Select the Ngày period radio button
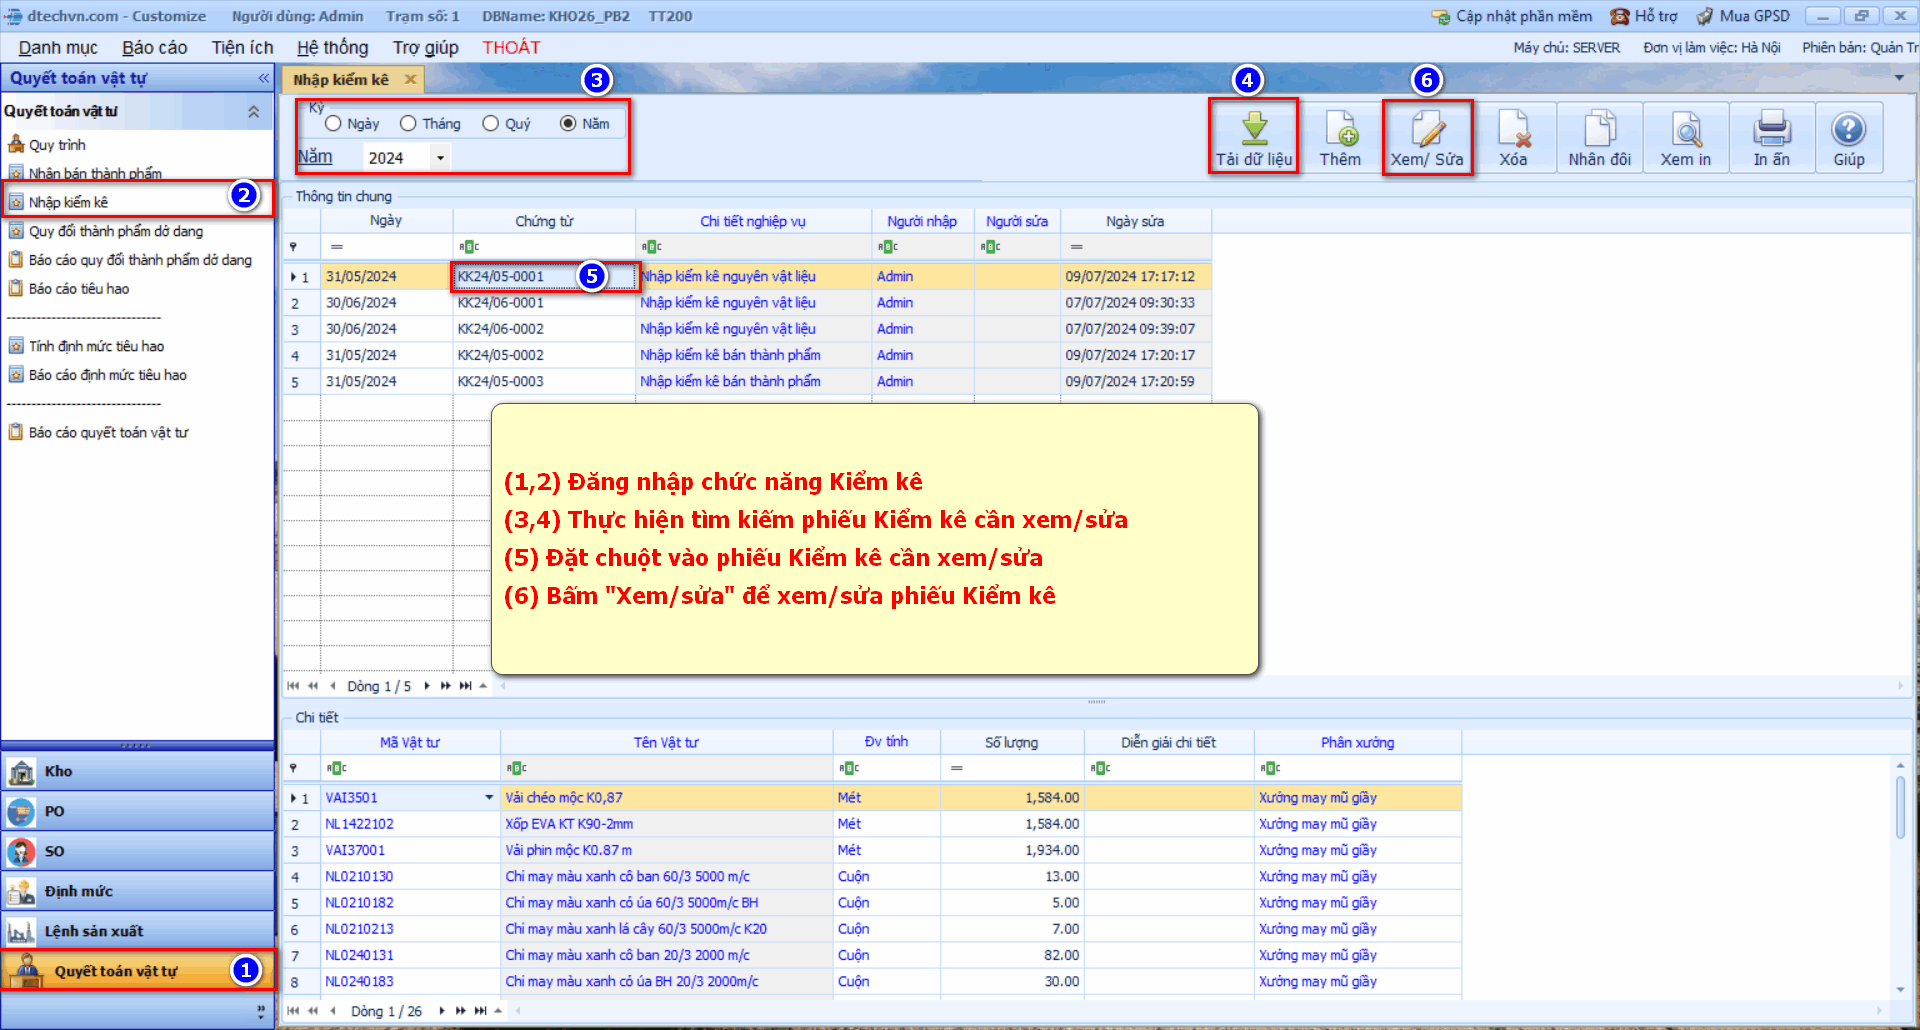 (x=334, y=124)
